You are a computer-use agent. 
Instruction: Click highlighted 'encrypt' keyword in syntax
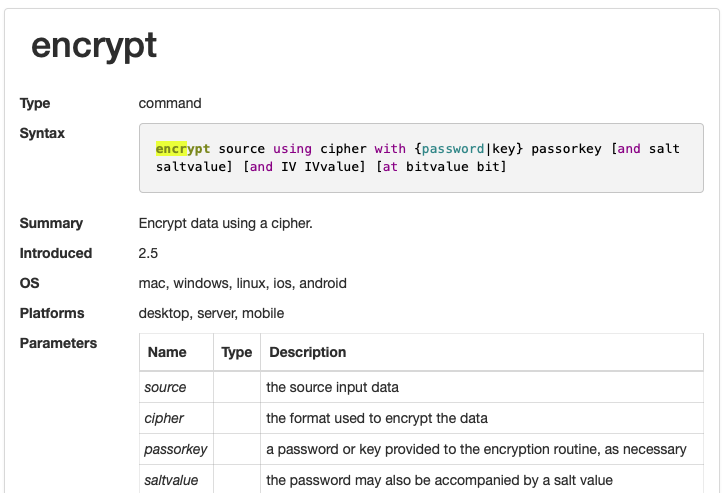pos(182,149)
